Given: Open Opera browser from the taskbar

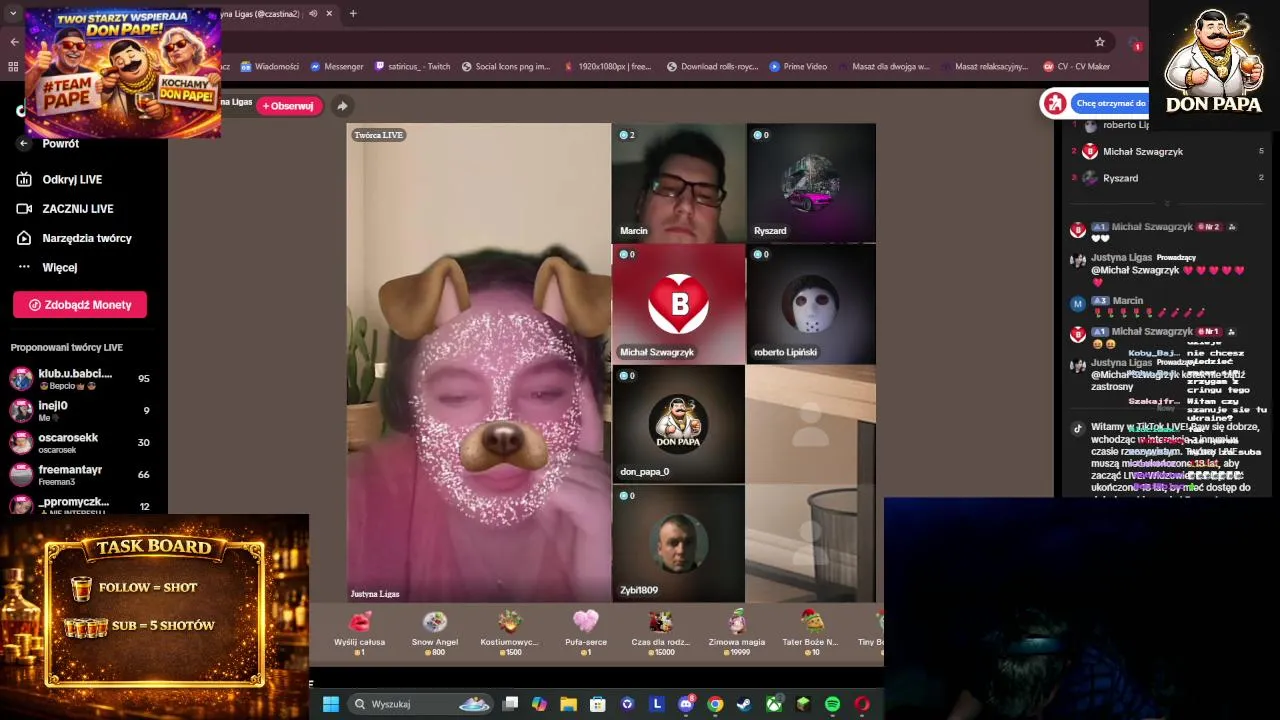Looking at the screenshot, I should [862, 704].
